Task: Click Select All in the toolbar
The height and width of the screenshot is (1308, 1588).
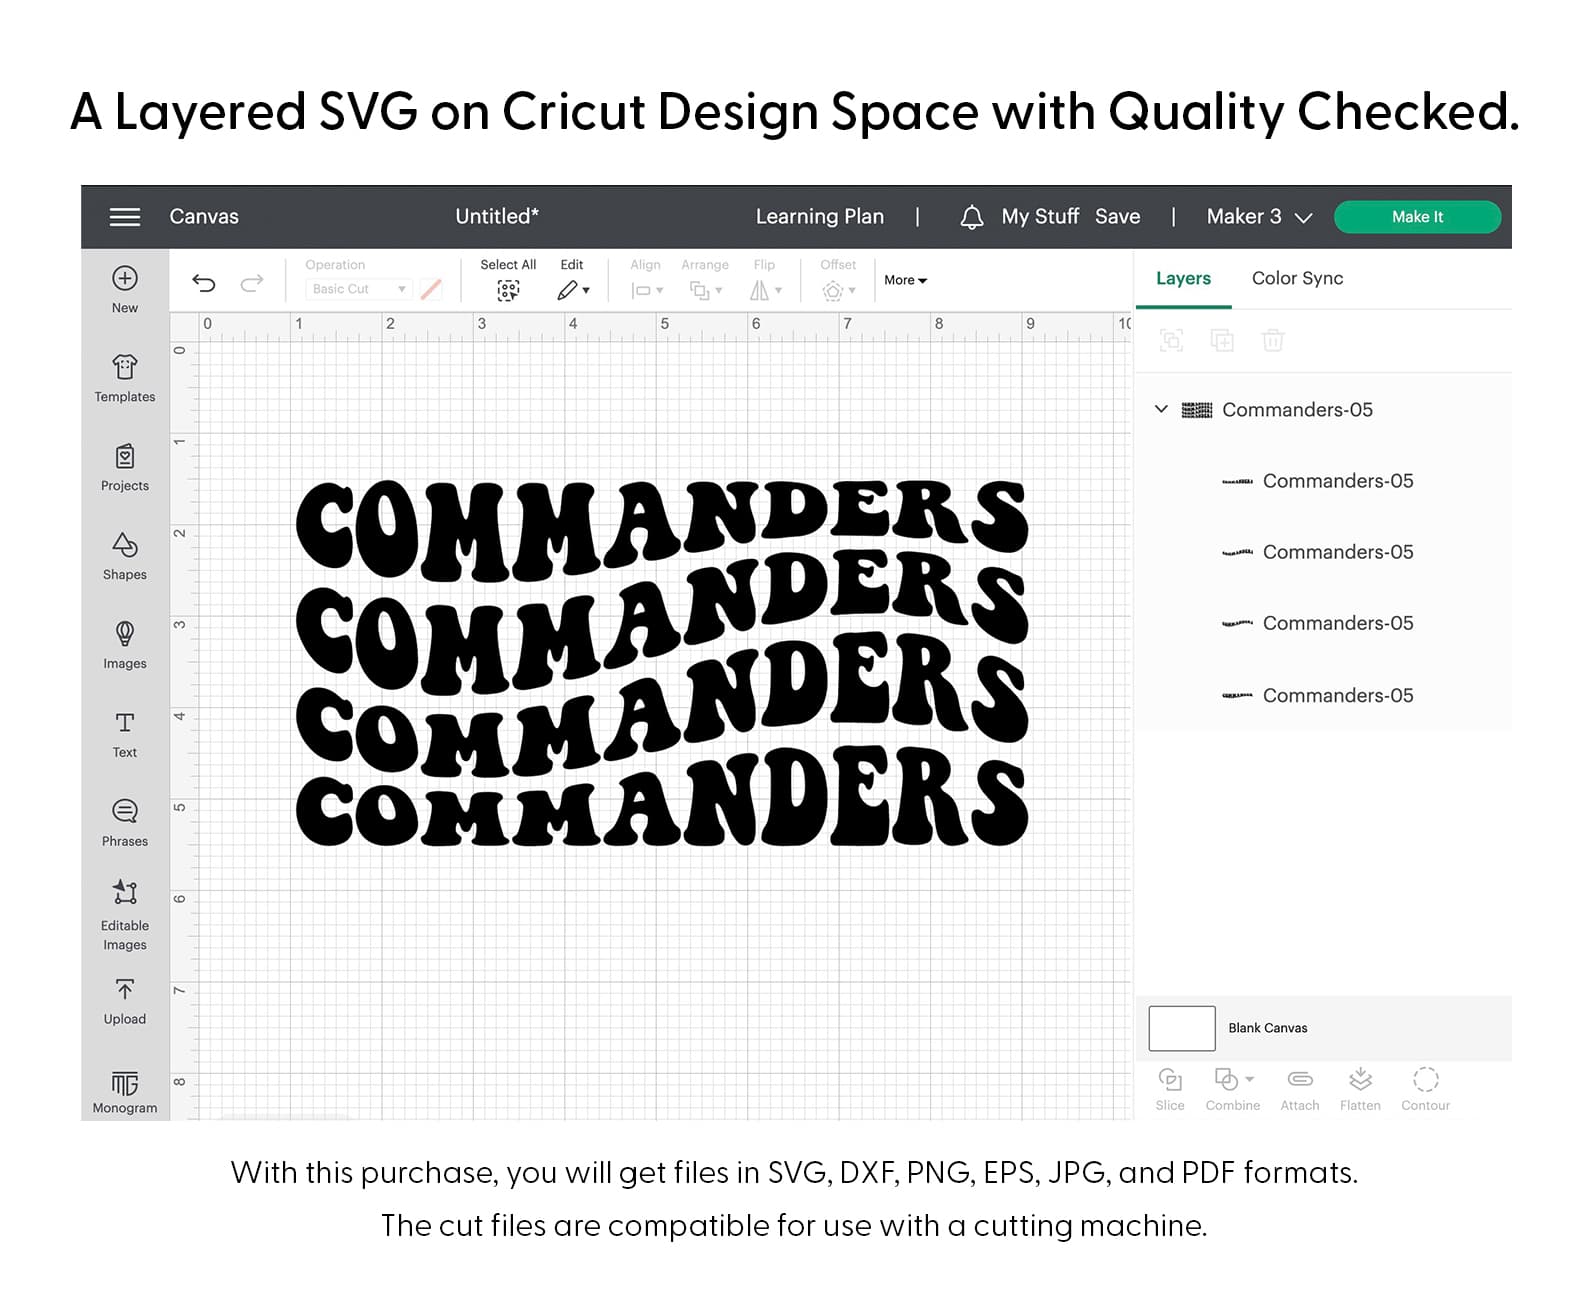Action: [508, 290]
